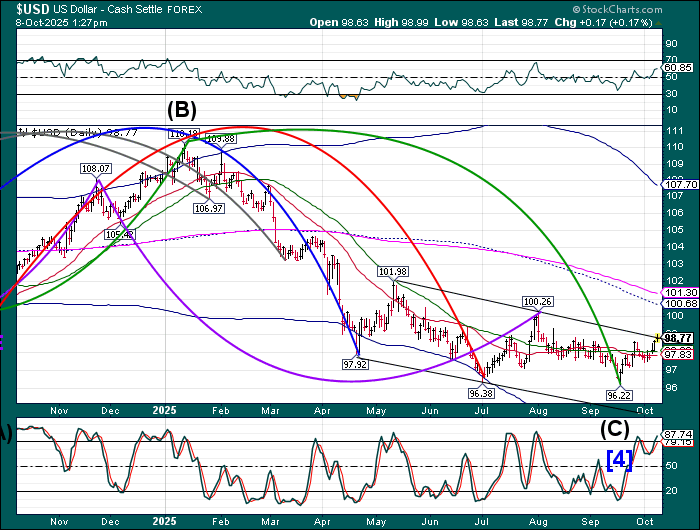700x530 pixels.
Task: Select the 106.97 price low label
Action: tap(209, 208)
